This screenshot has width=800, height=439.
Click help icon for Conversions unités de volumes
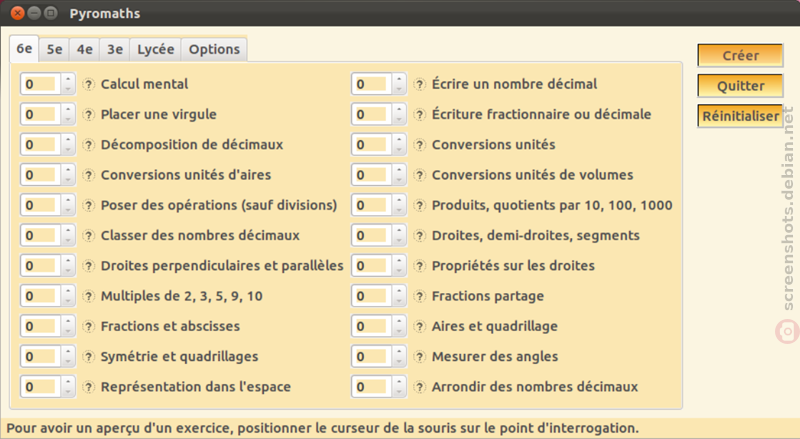pyautogui.click(x=419, y=175)
